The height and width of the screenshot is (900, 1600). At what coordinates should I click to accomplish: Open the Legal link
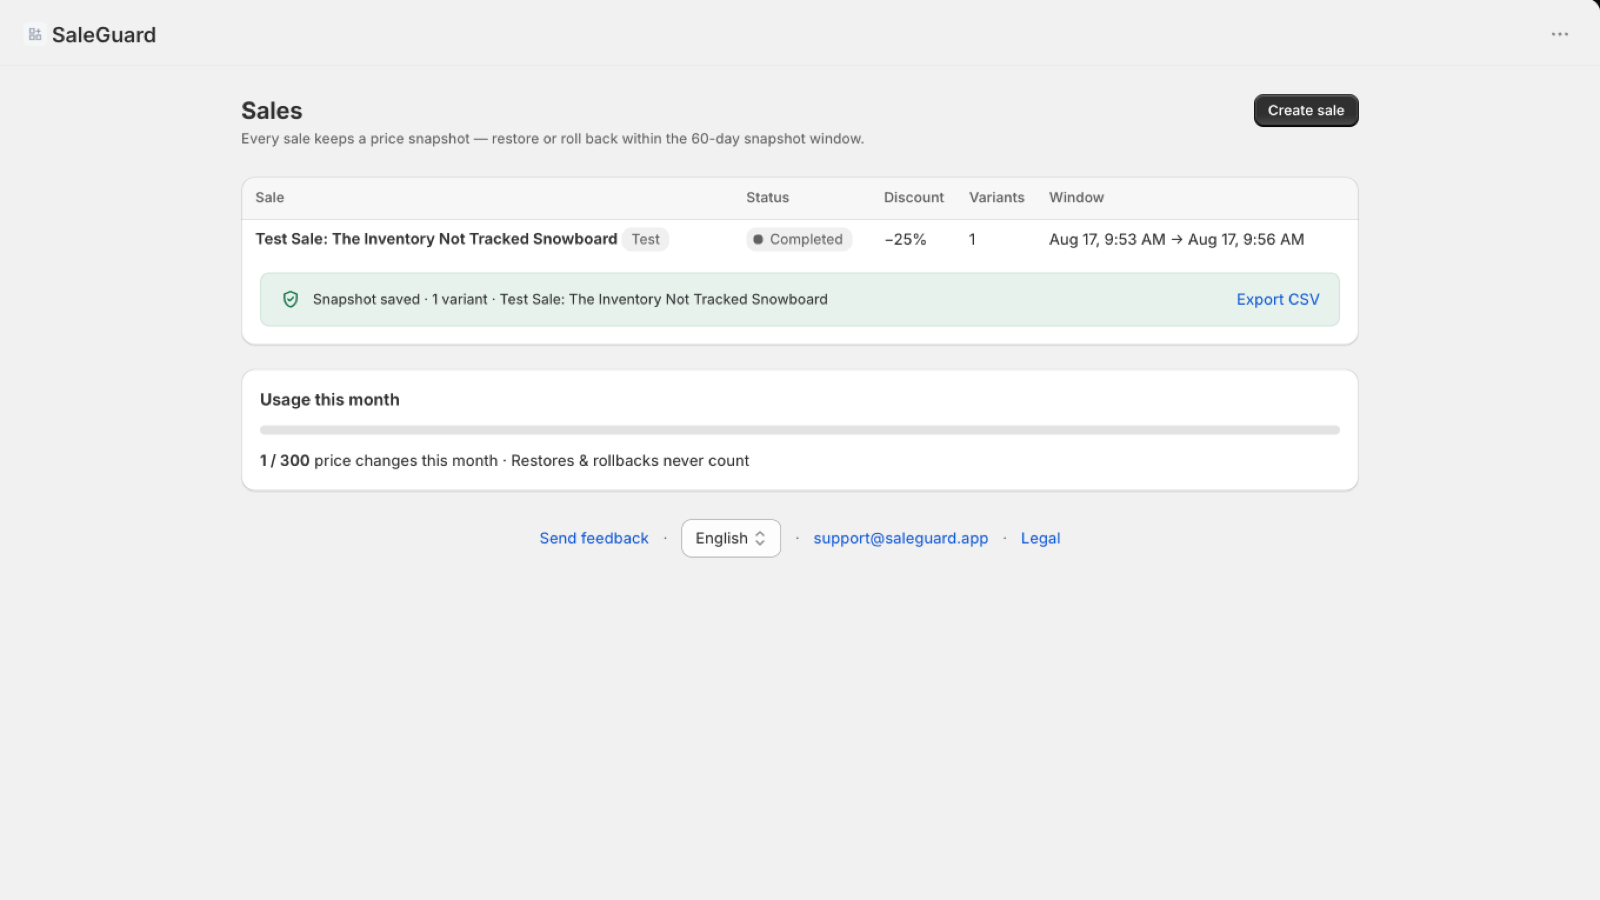(x=1040, y=538)
